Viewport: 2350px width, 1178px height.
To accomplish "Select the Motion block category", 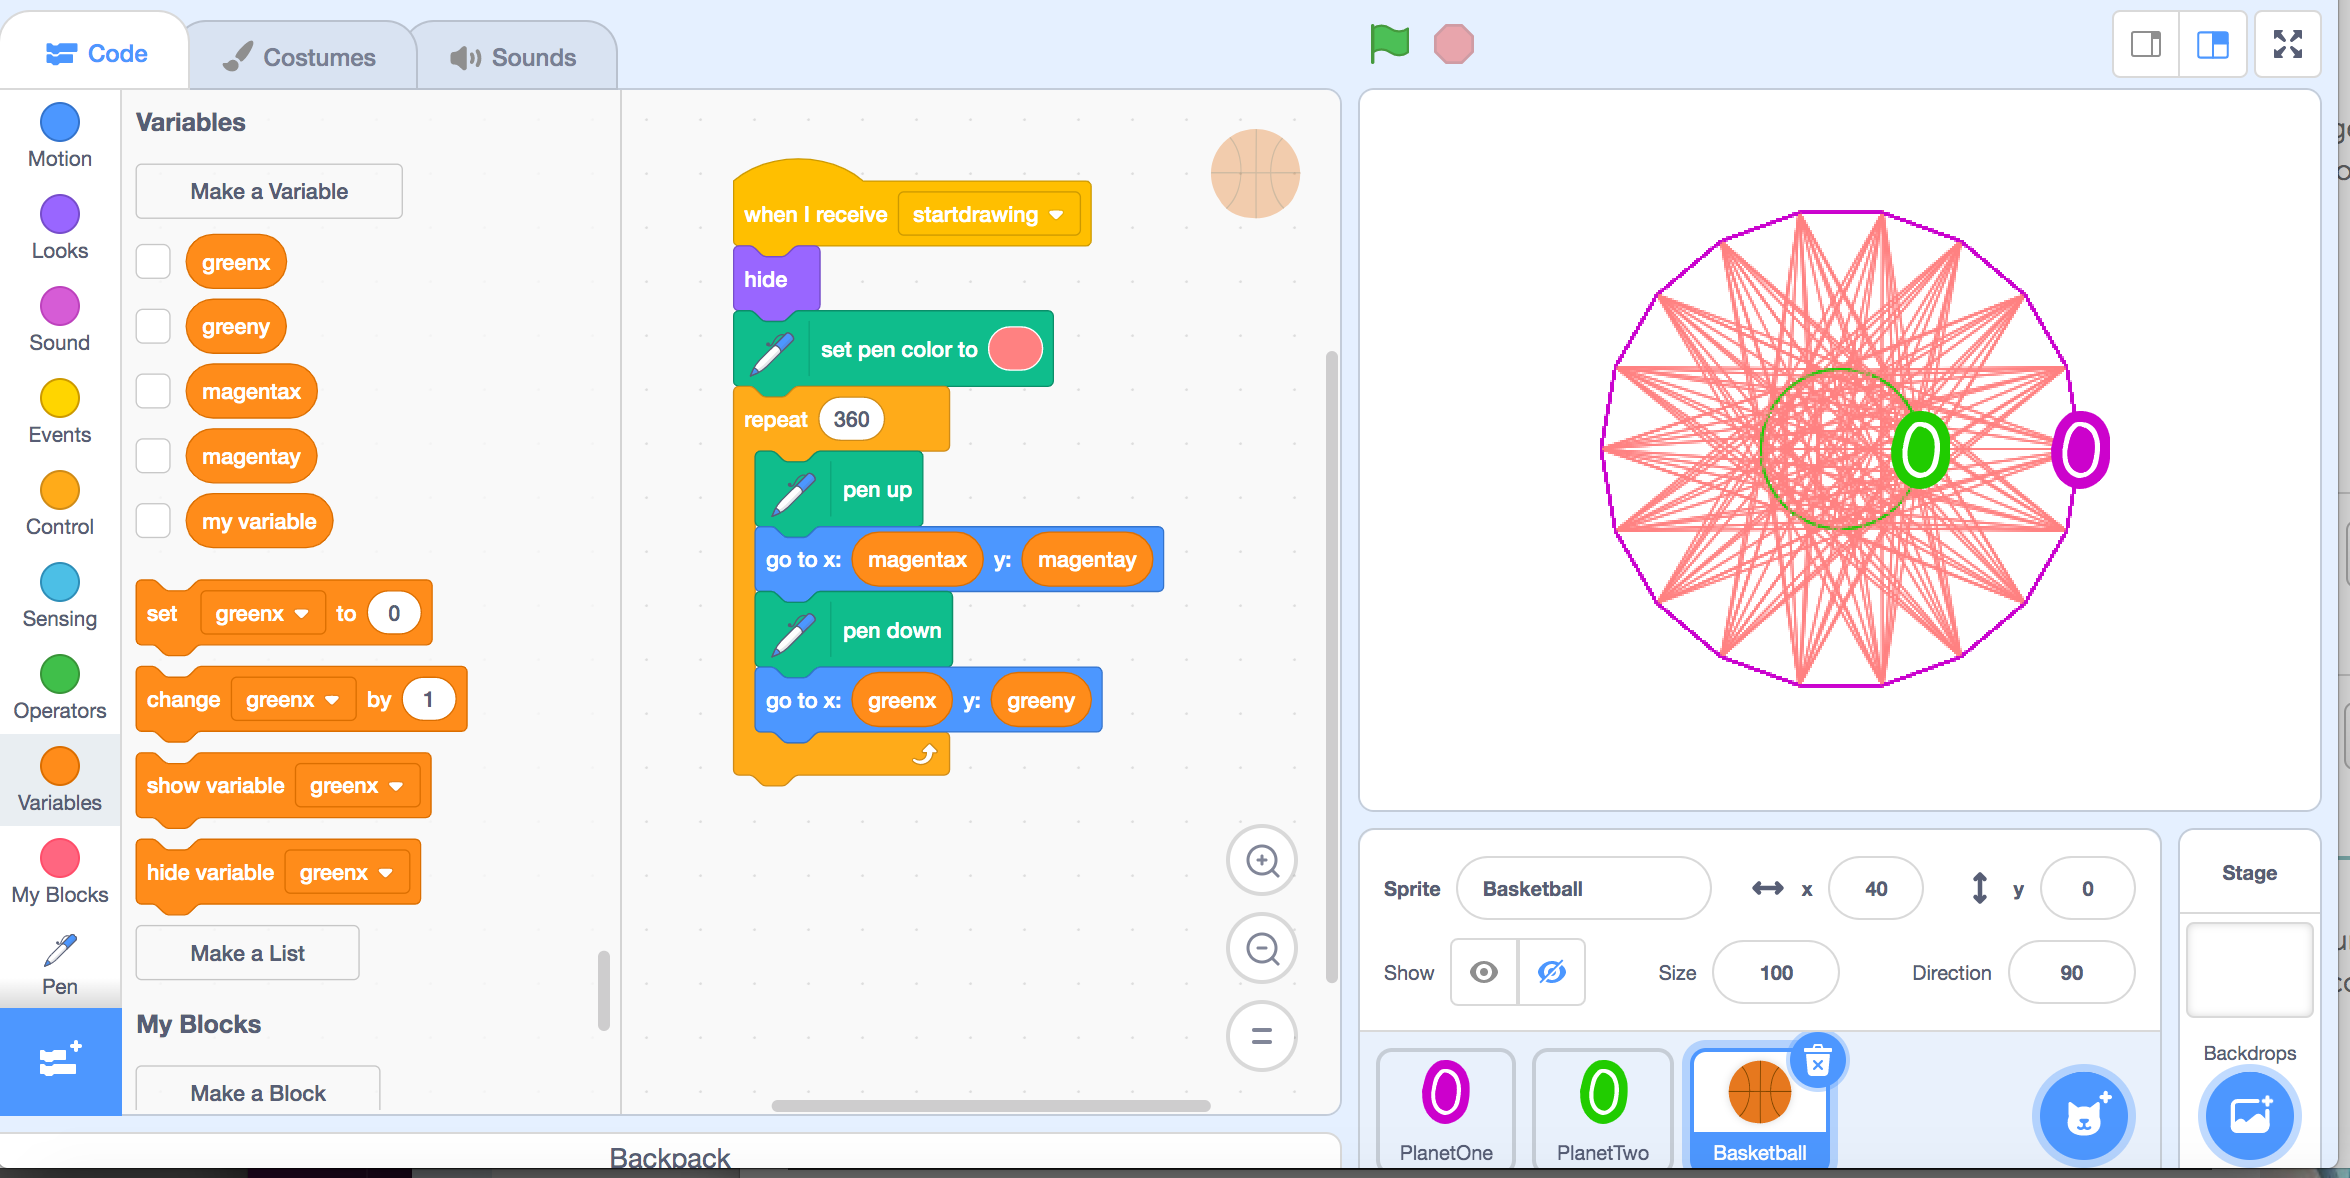I will 59,135.
